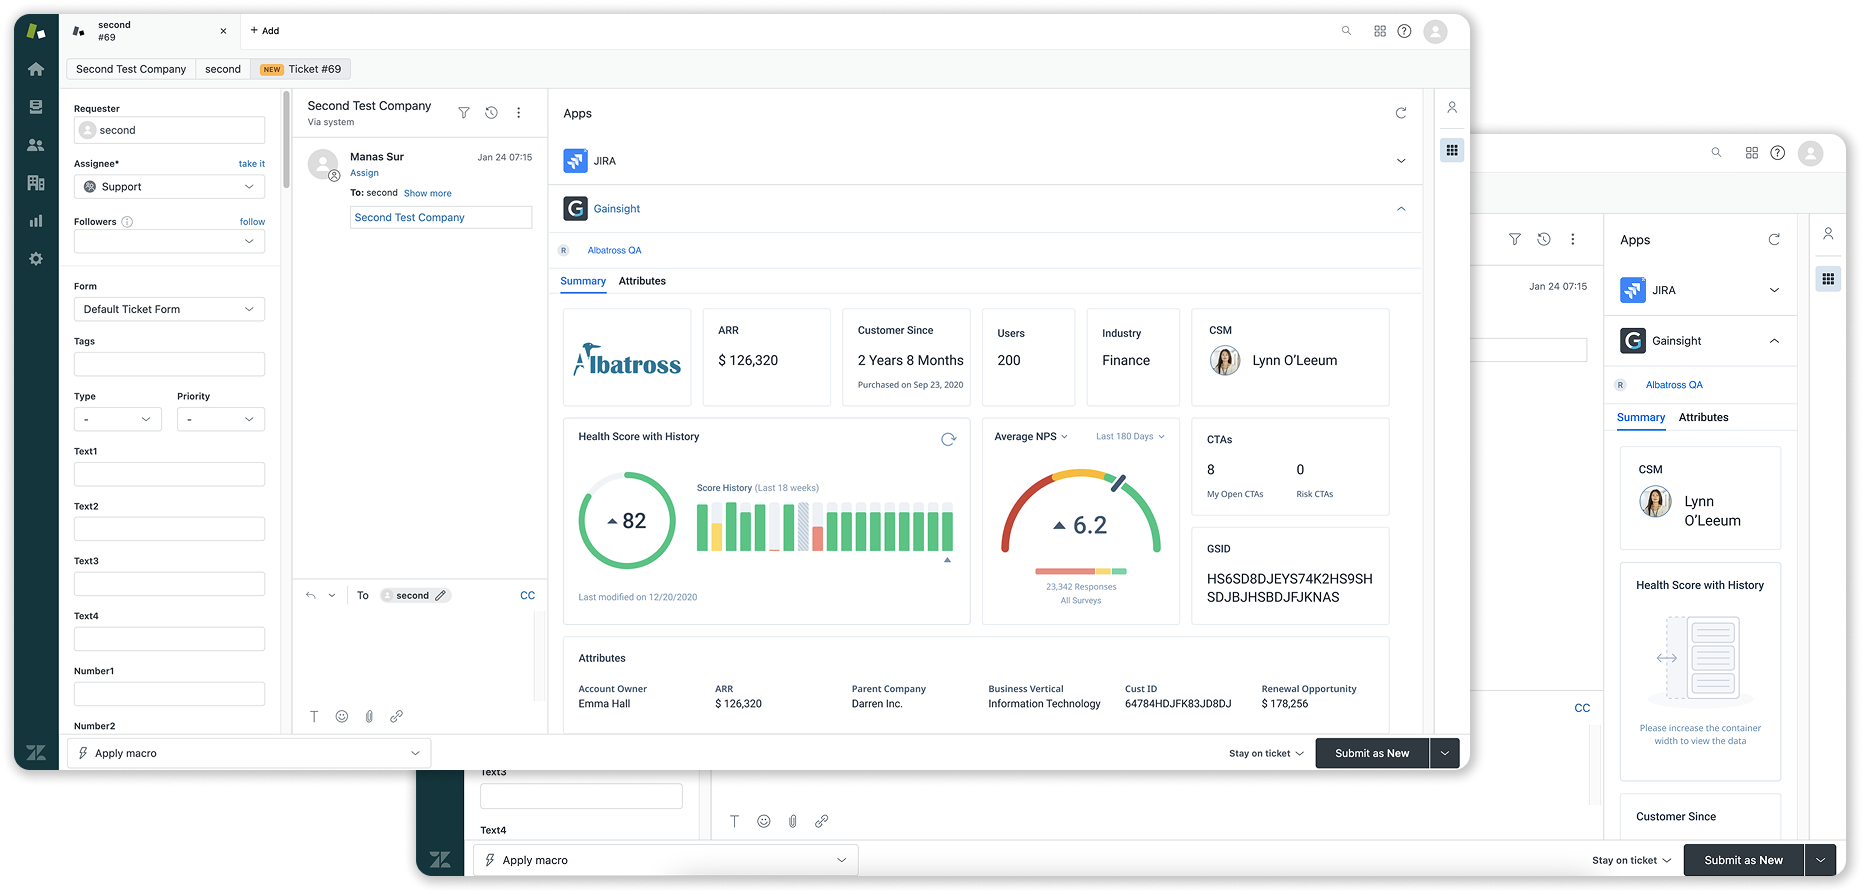Toggle the Apps grid icon in right rail
1864x894 pixels.
(x=1452, y=150)
